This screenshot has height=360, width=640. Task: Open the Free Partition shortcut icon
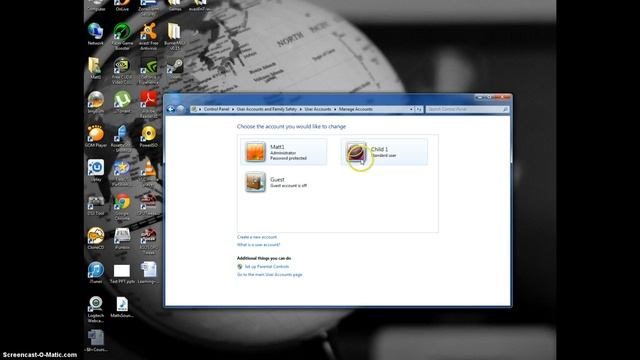pos(122,173)
